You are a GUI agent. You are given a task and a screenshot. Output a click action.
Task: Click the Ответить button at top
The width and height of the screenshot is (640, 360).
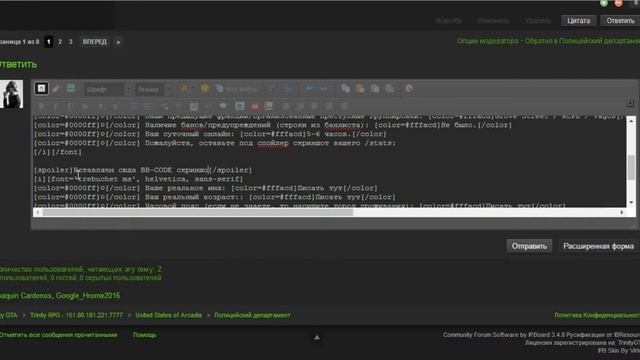tap(620, 20)
